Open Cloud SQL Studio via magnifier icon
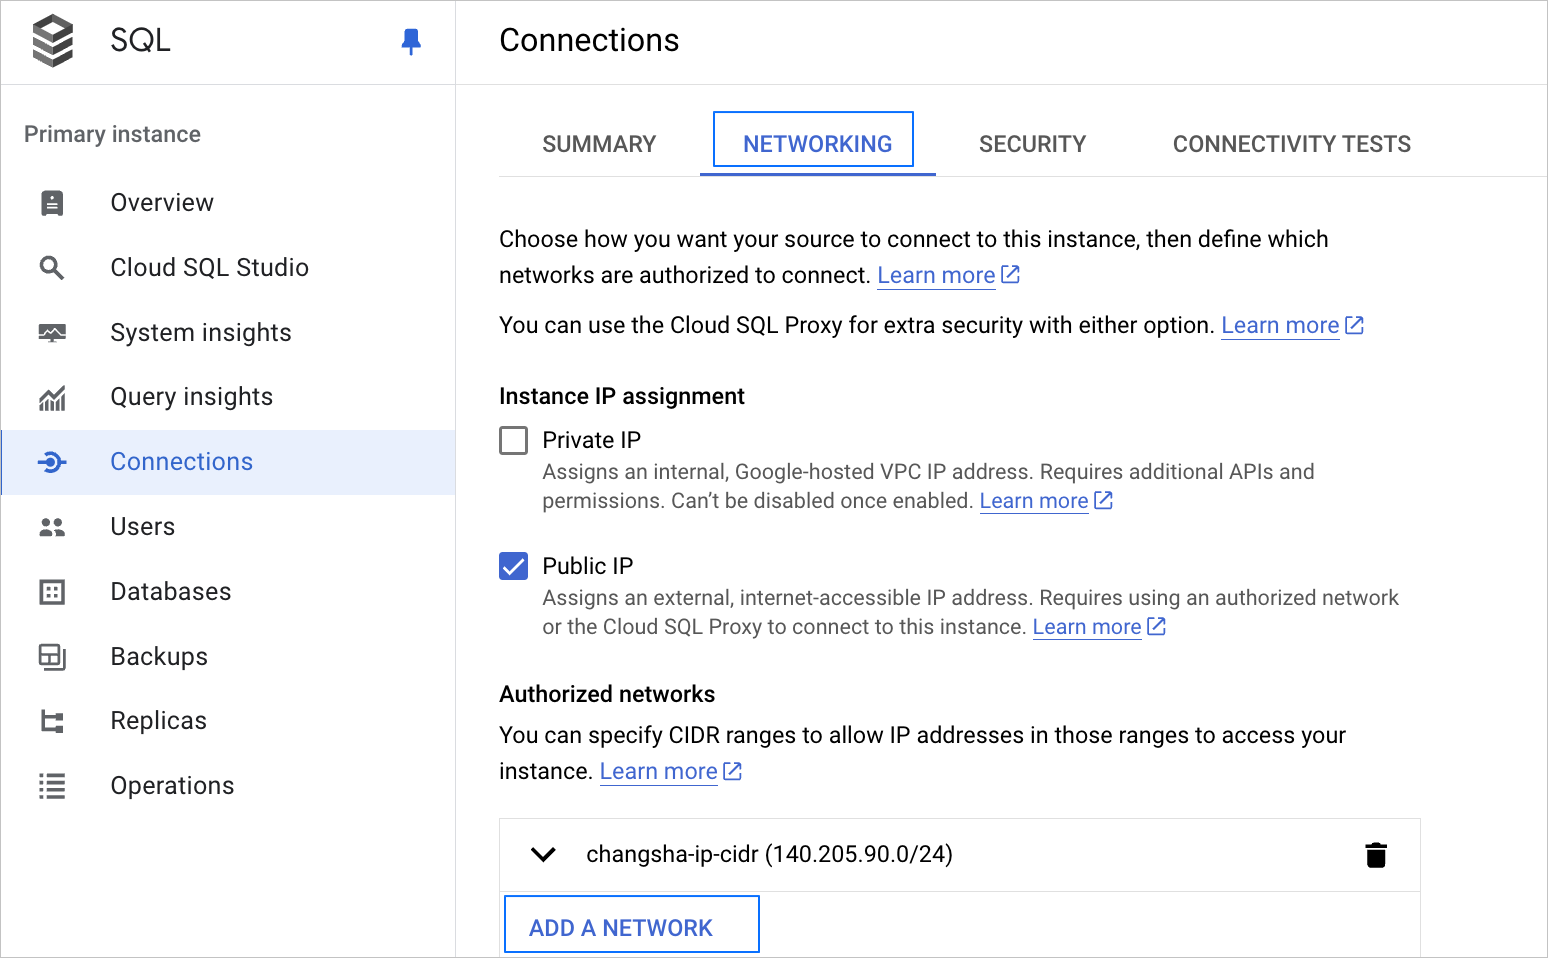The width and height of the screenshot is (1548, 958). [x=52, y=268]
